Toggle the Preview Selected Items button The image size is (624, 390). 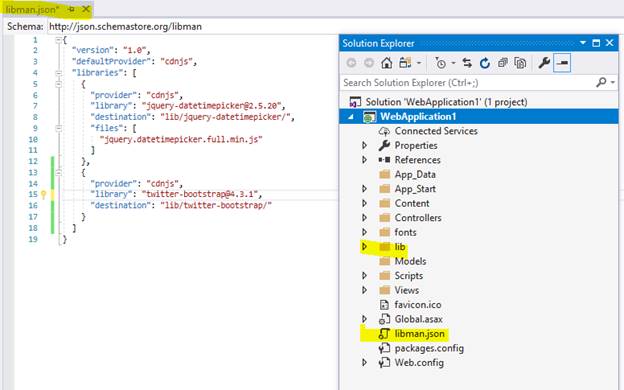click(562, 63)
